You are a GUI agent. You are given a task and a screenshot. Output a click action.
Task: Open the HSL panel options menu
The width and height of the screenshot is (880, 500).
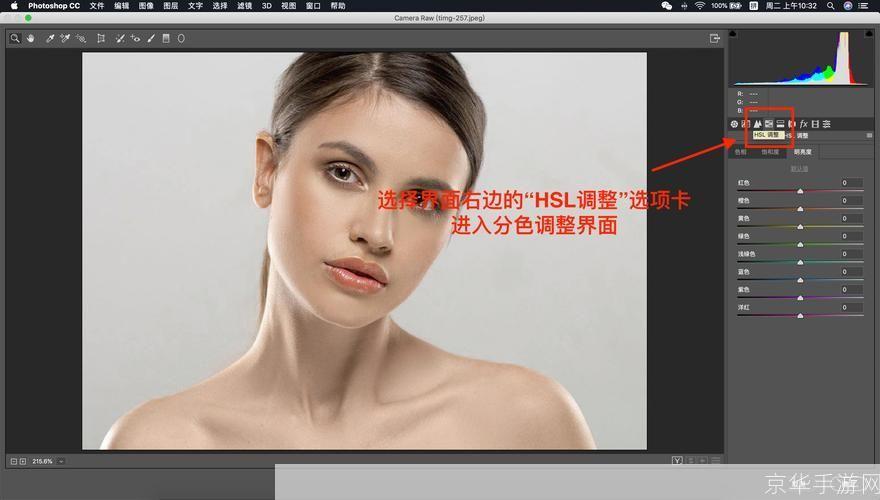869,136
